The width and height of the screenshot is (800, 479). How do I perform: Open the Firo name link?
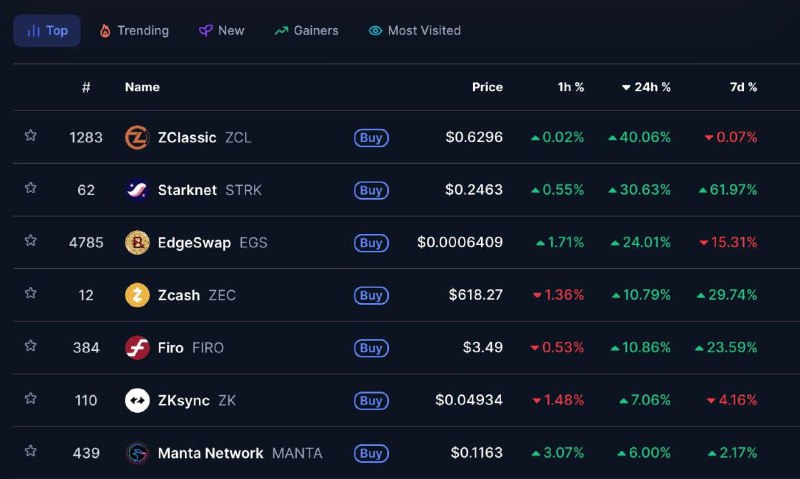[171, 348]
